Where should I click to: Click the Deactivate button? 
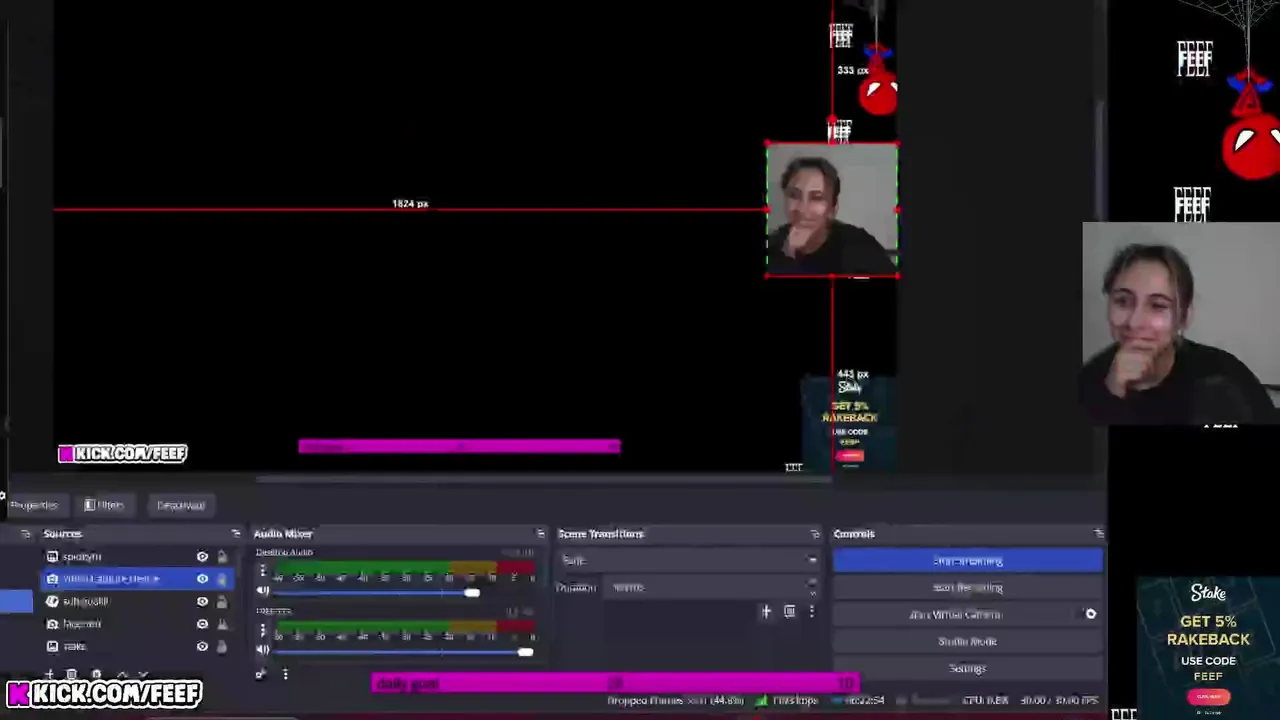coord(181,505)
